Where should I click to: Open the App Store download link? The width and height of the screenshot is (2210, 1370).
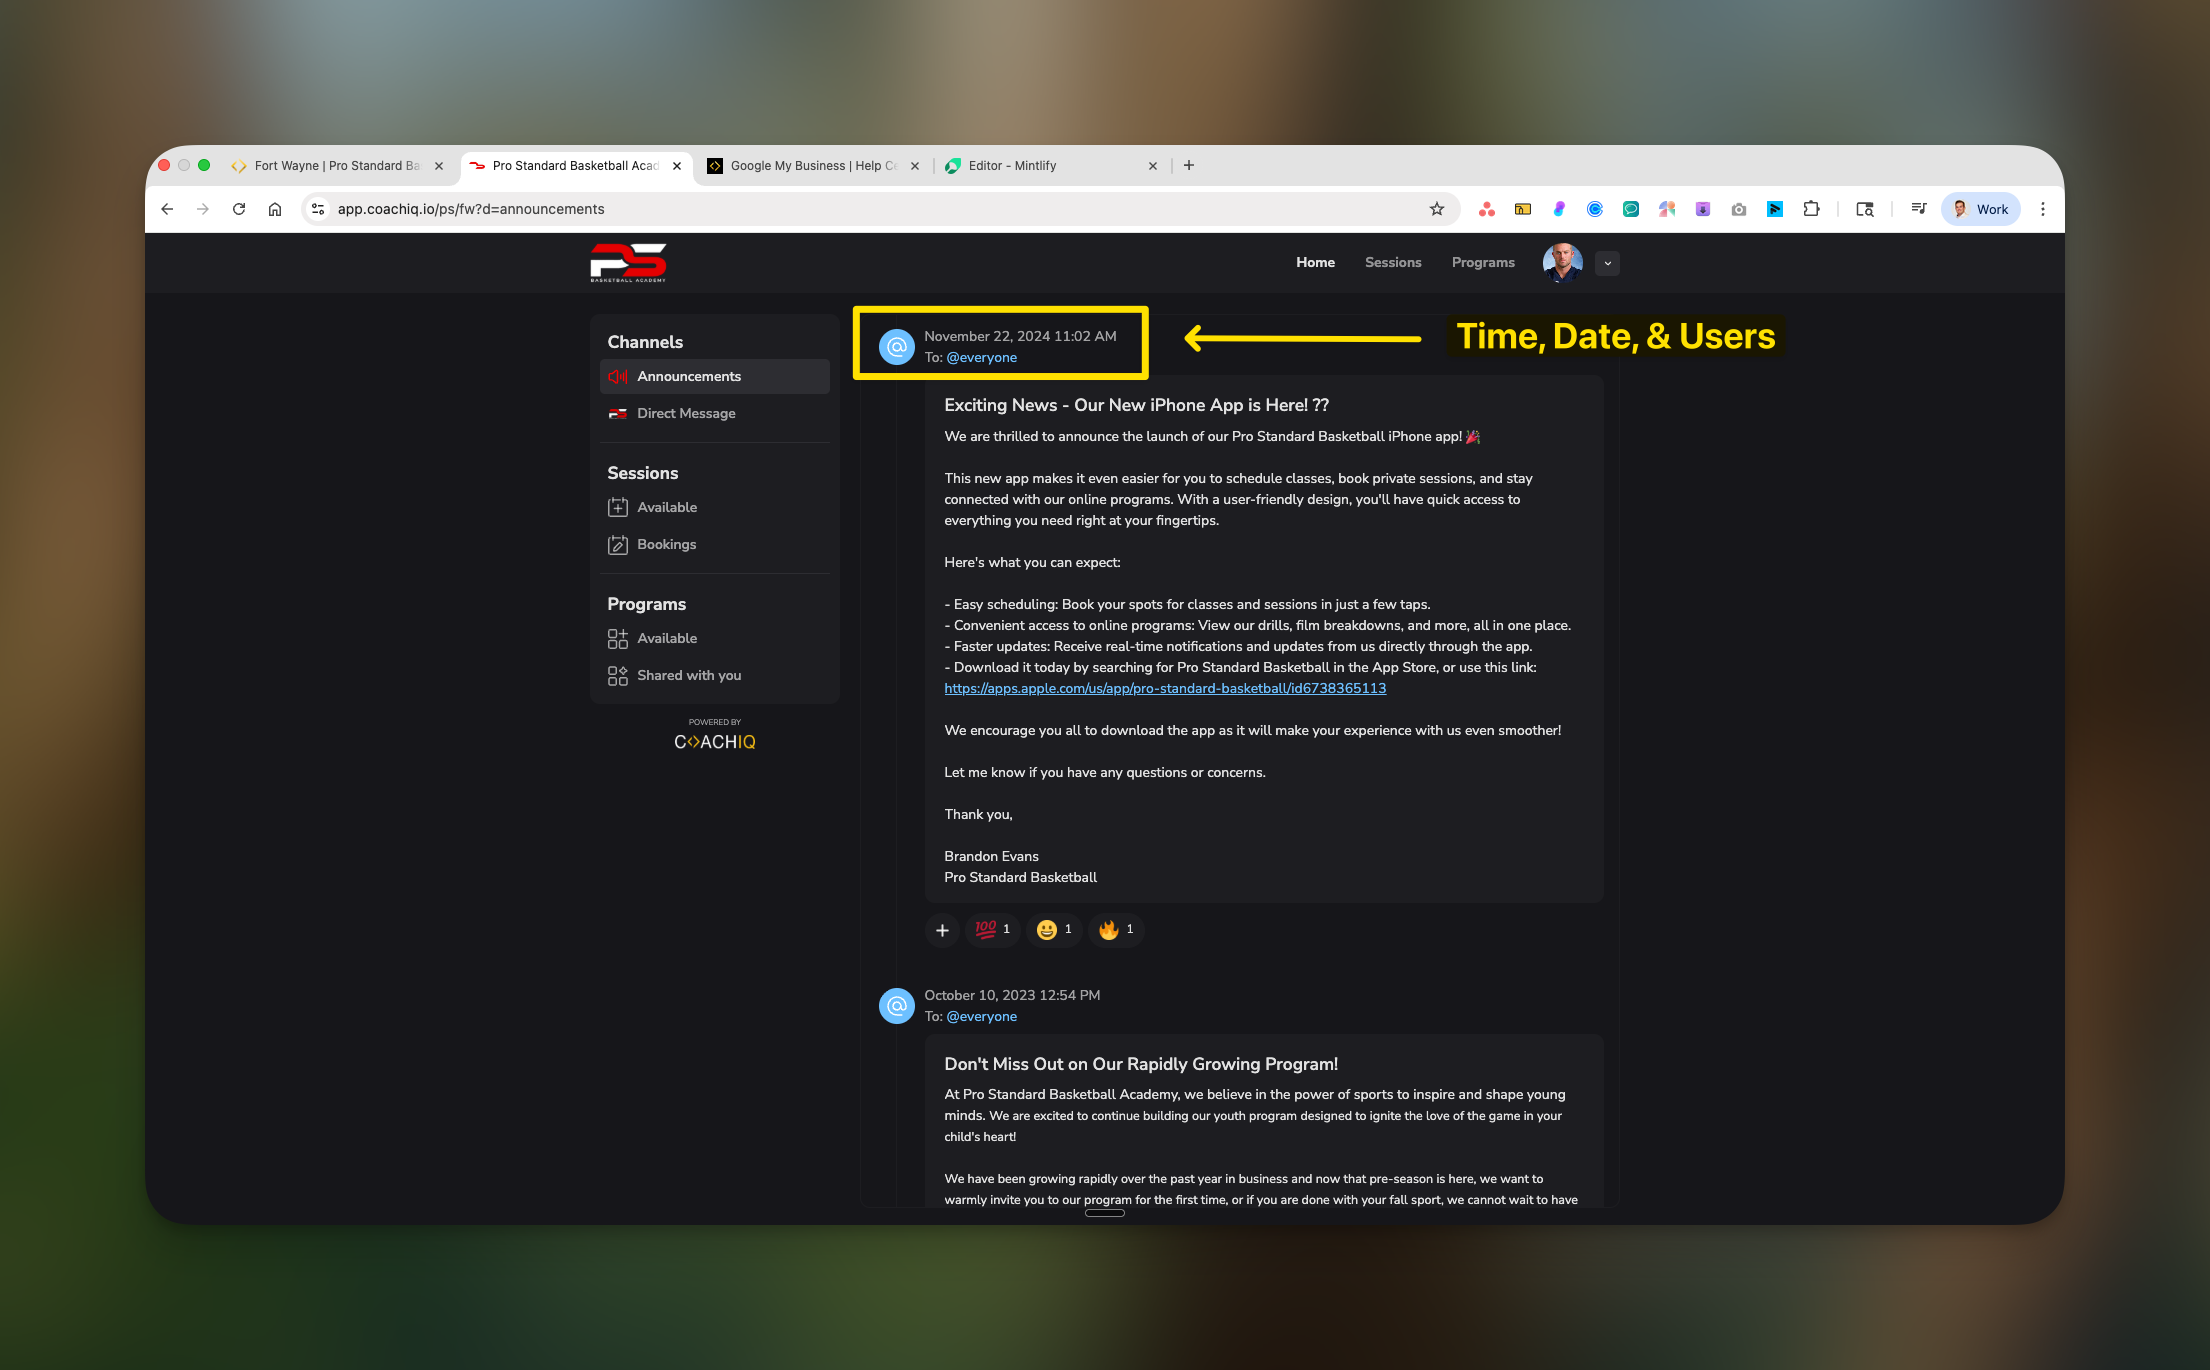(x=1164, y=688)
